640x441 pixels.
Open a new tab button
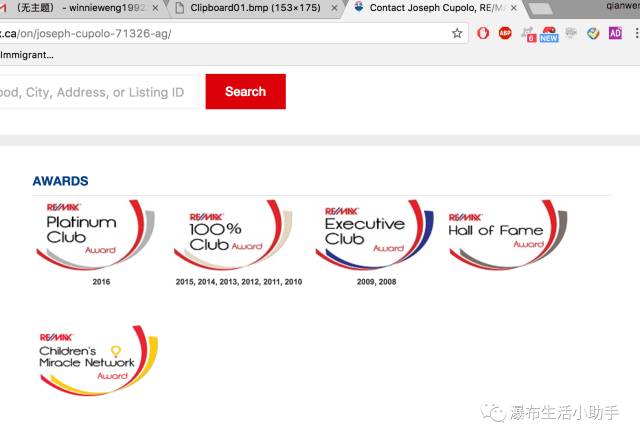(541, 9)
